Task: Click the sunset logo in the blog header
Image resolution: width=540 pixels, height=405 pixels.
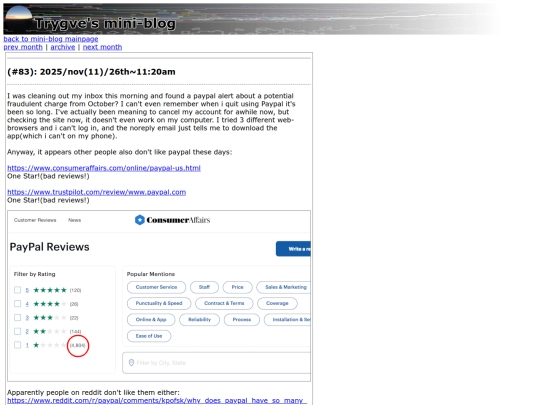Action: [x=19, y=19]
